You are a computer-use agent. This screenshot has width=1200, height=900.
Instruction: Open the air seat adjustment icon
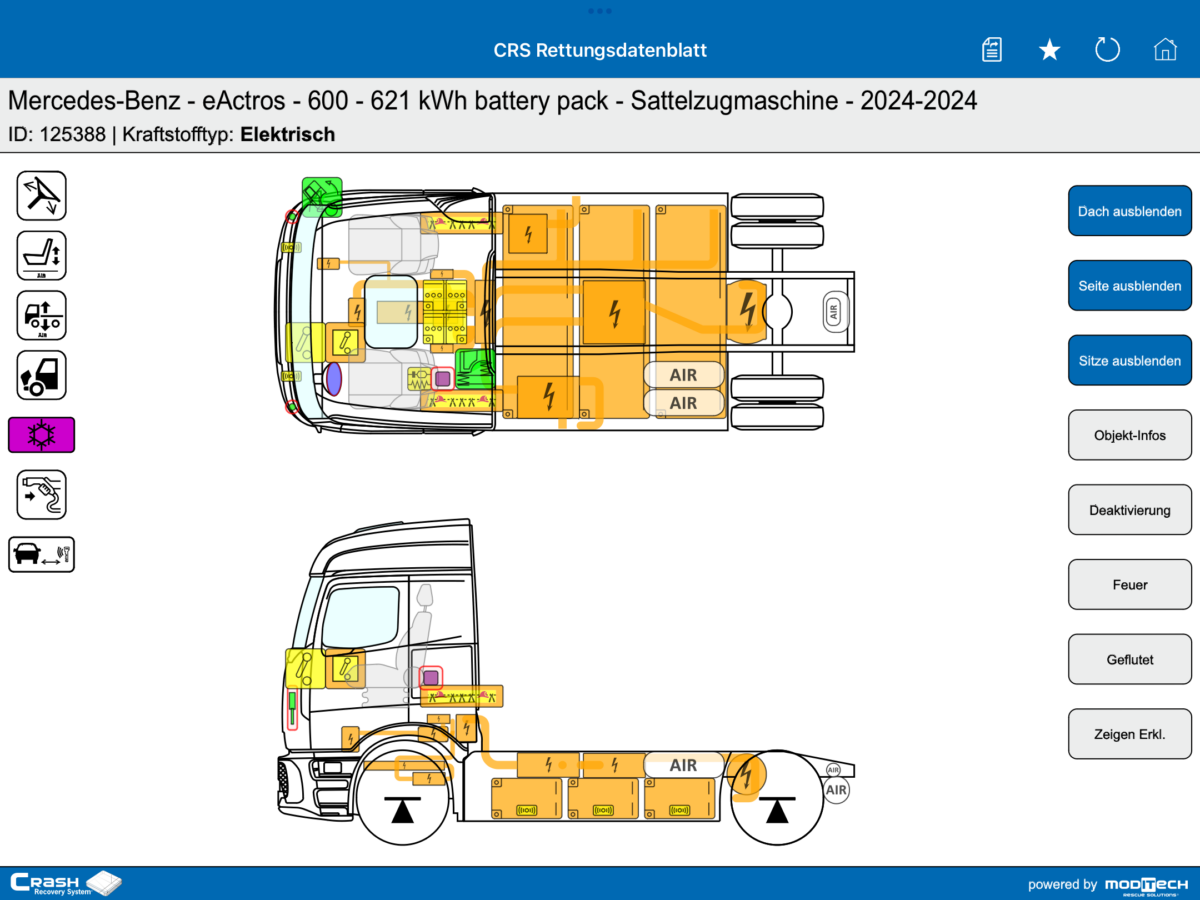[x=42, y=255]
